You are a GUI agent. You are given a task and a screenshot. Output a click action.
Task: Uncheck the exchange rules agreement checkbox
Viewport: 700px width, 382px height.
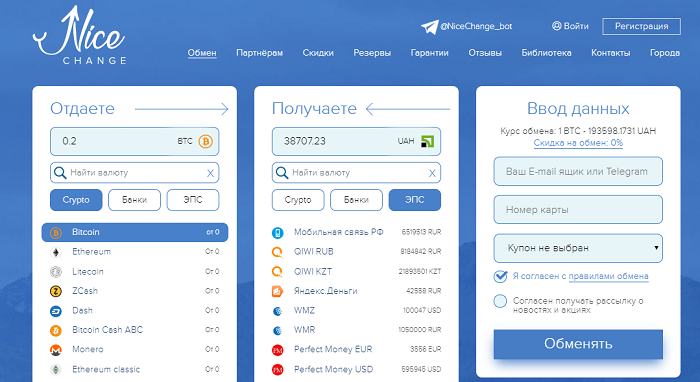coord(500,277)
